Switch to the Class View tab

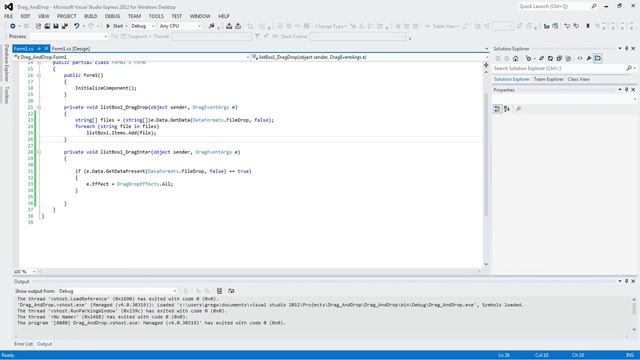click(578, 79)
